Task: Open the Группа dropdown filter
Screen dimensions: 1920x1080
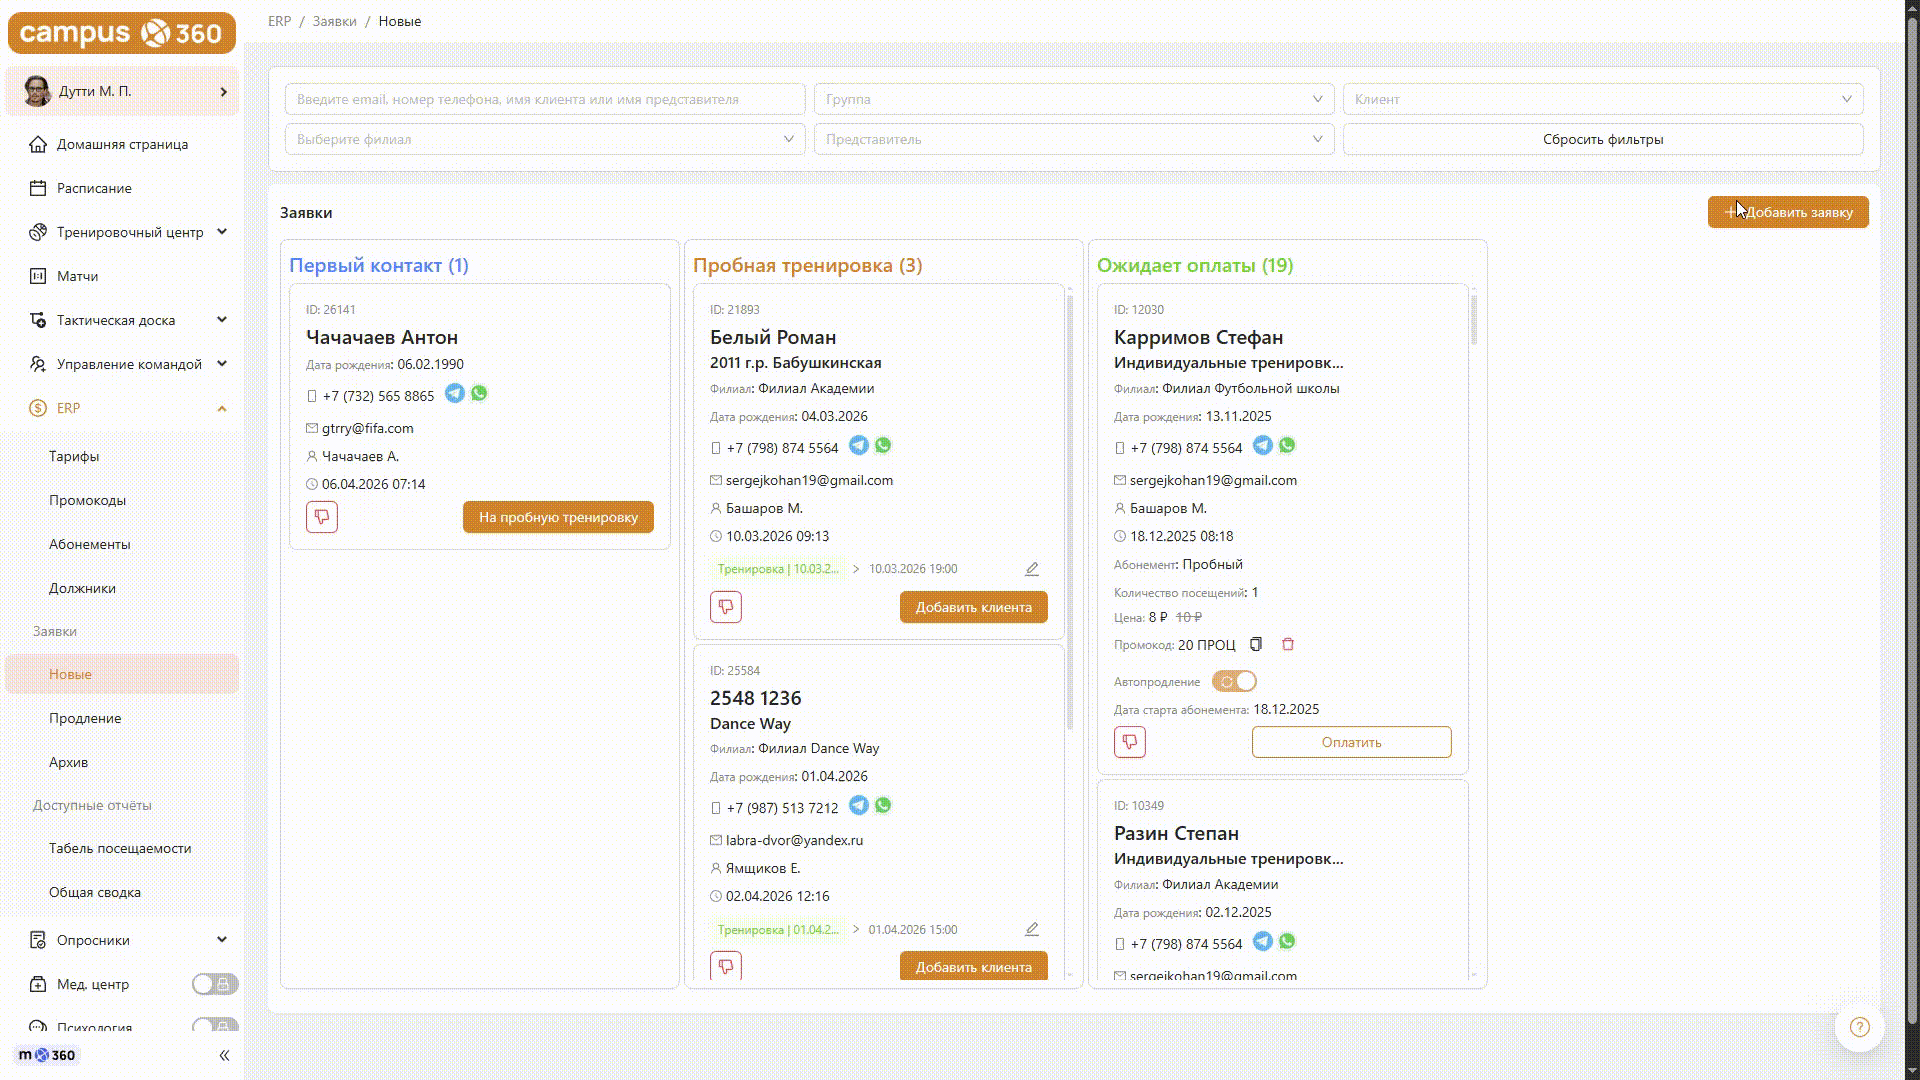Action: point(1074,99)
